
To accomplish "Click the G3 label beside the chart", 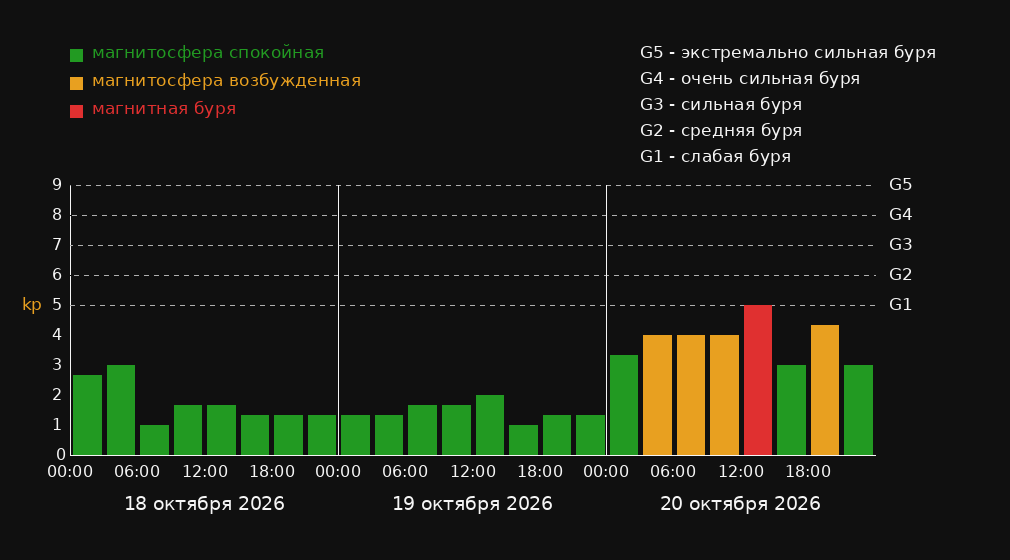I will click(900, 245).
